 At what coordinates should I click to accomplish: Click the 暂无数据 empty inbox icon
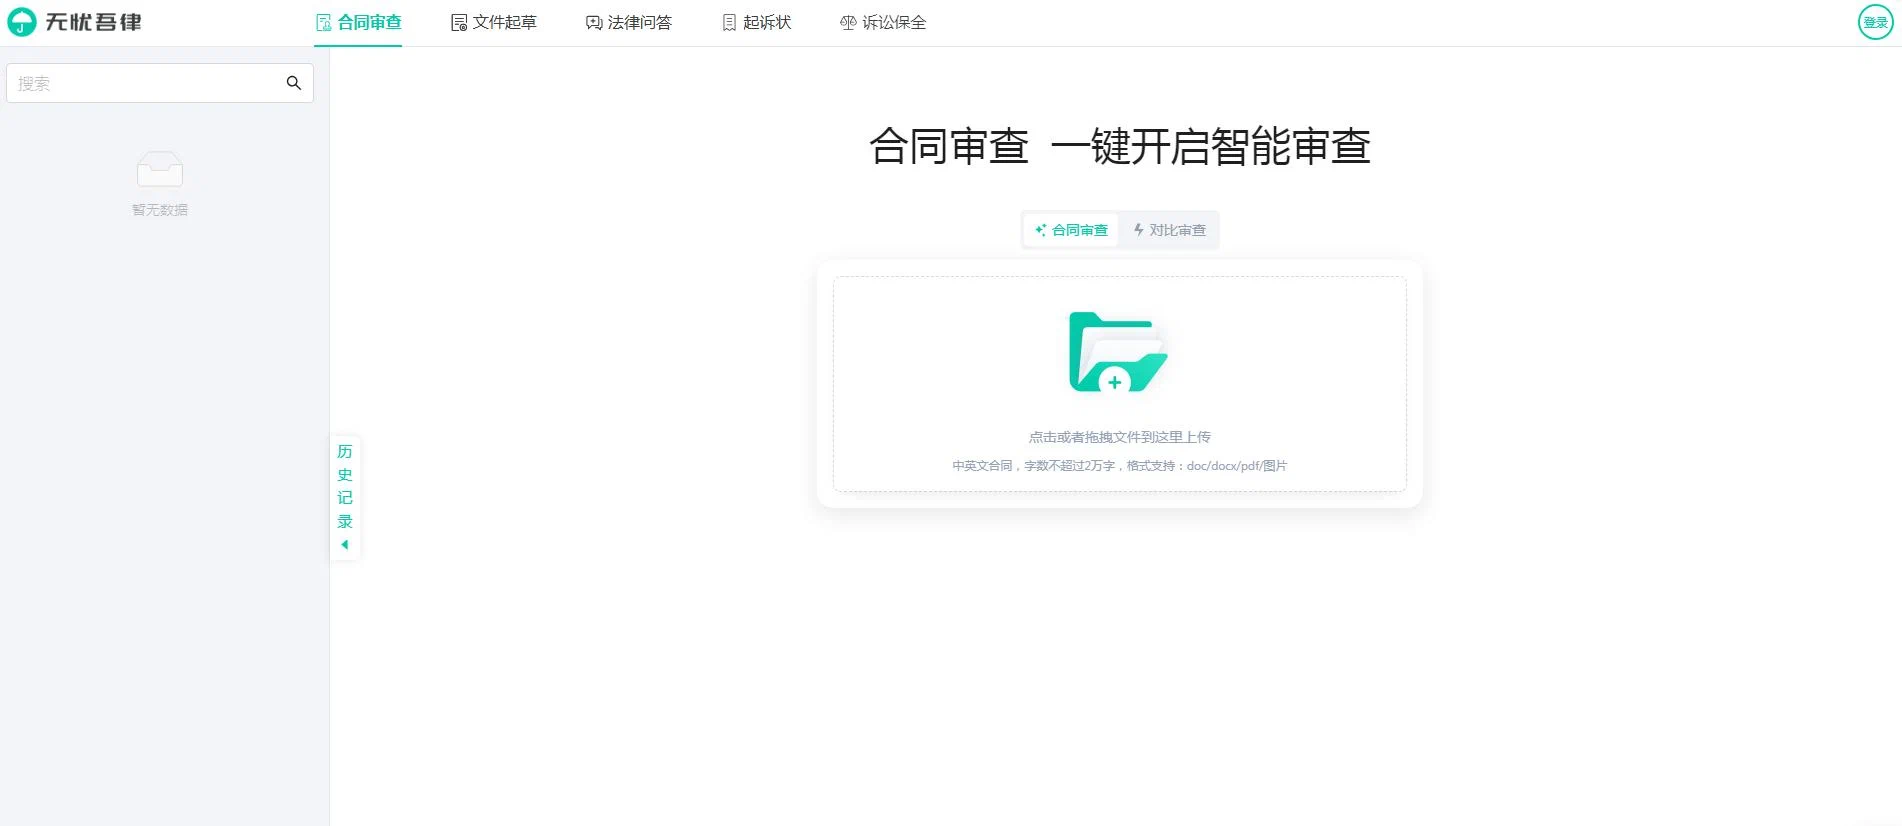tap(160, 169)
